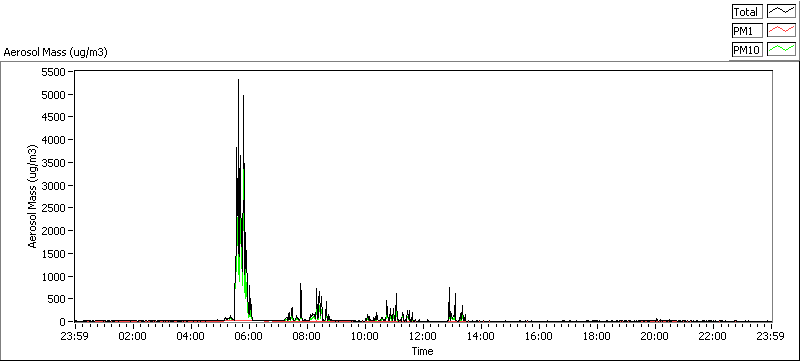Click the 0 Y-axis minimum value
The width and height of the screenshot is (800, 361).
[x=63, y=322]
